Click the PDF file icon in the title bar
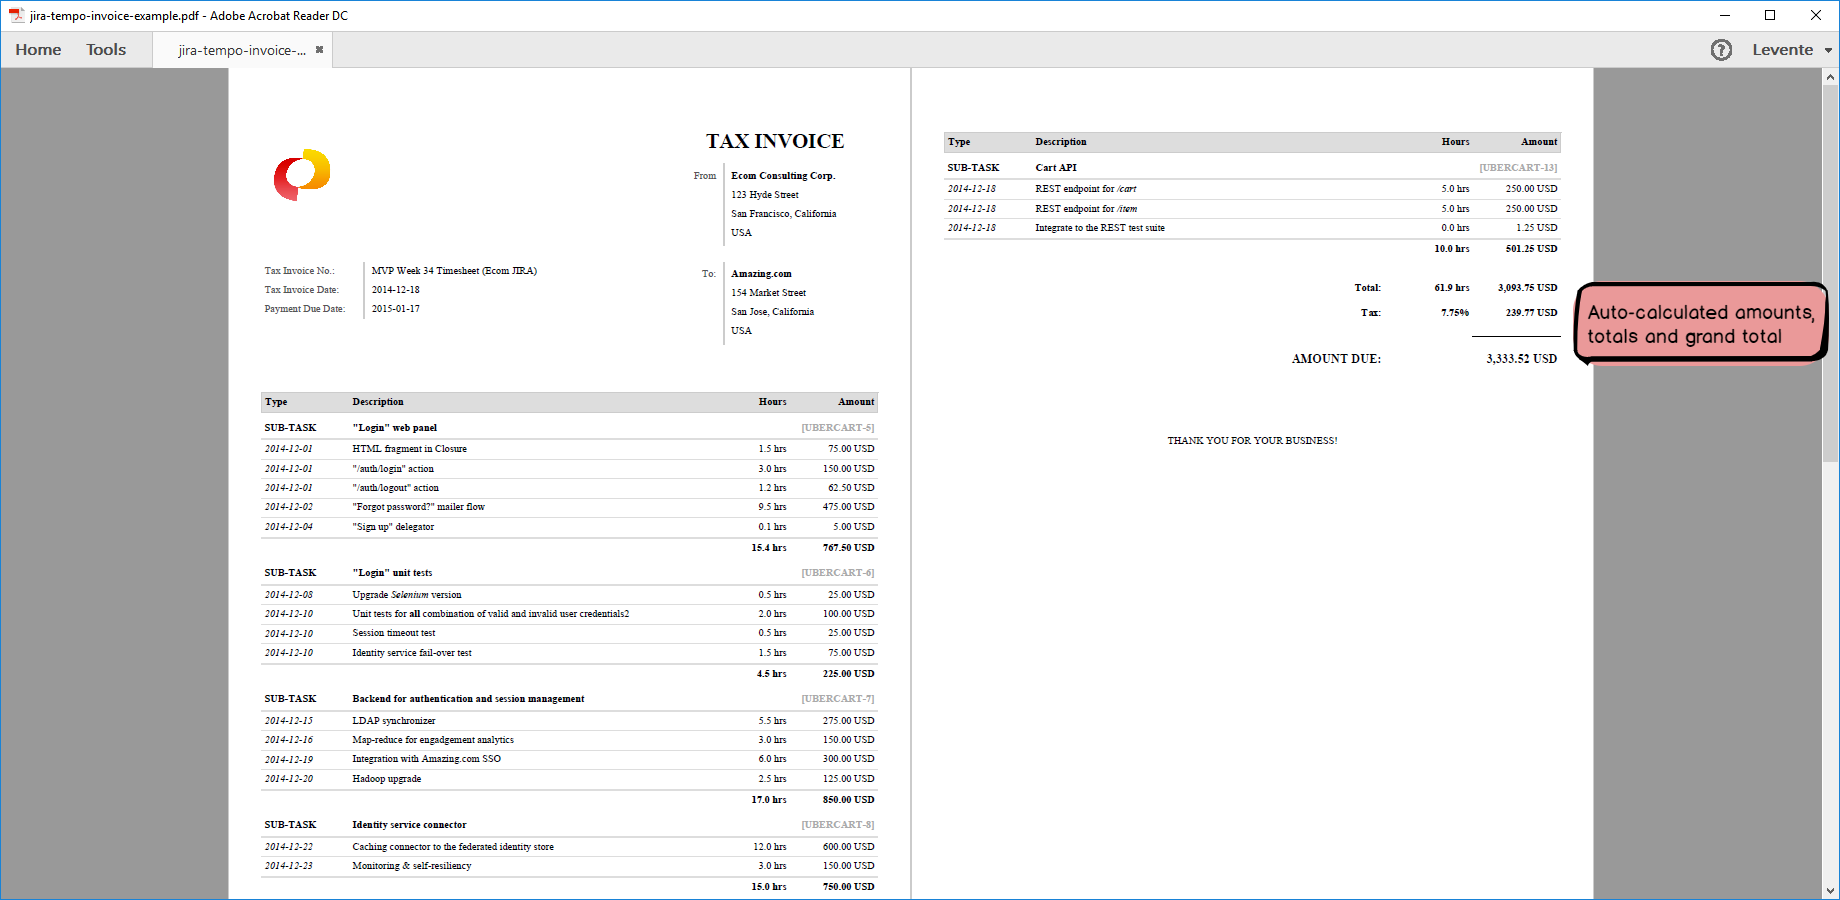The height and width of the screenshot is (900, 1840). [x=16, y=15]
